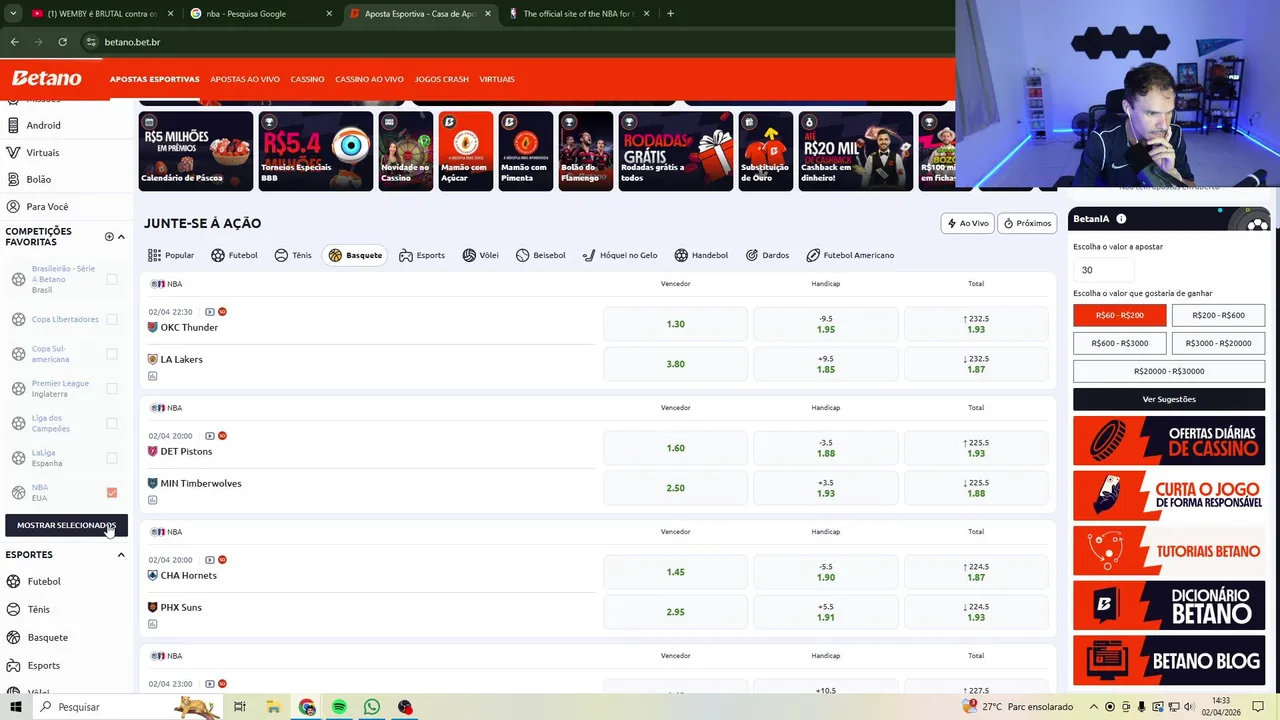Switch to Tênis sport tab
Screen dimensions: 1280x720
point(293,255)
